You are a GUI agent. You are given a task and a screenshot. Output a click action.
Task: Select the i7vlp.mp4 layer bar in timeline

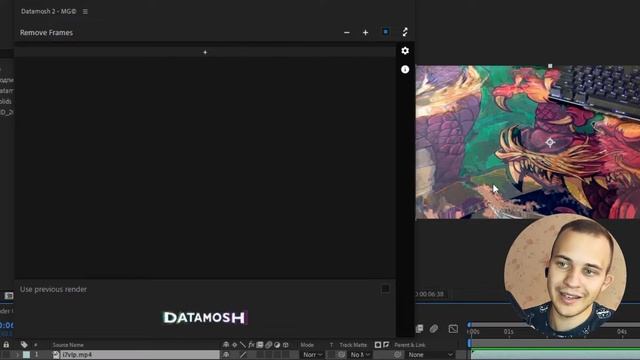point(556,354)
